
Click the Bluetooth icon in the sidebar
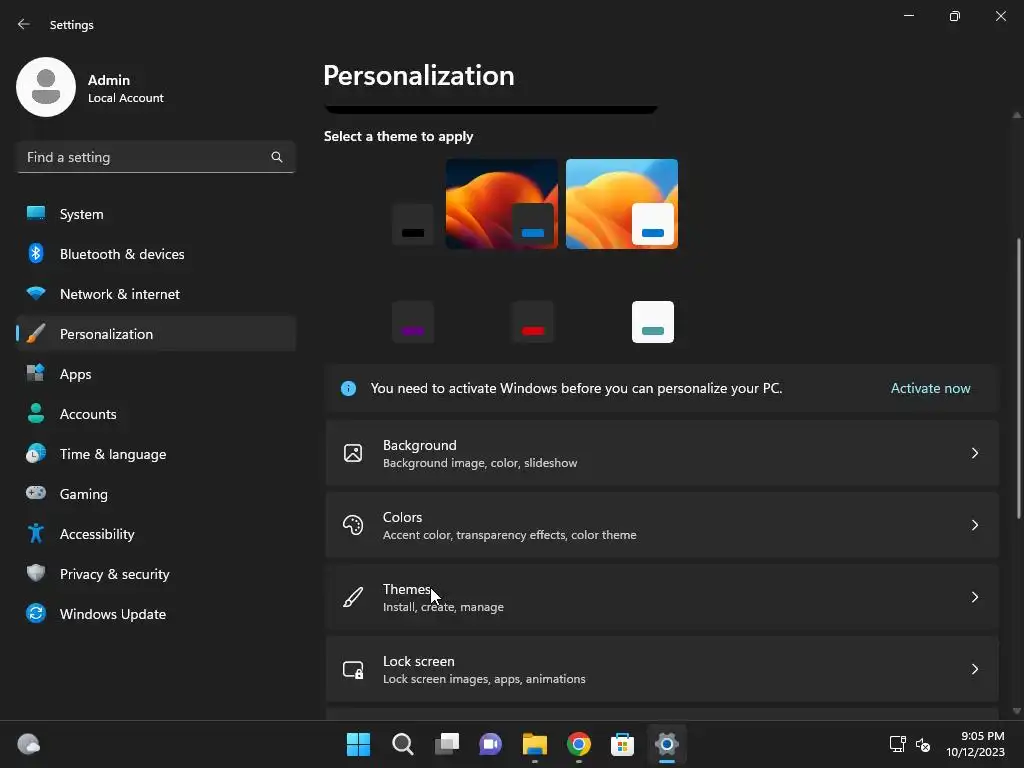tap(36, 253)
